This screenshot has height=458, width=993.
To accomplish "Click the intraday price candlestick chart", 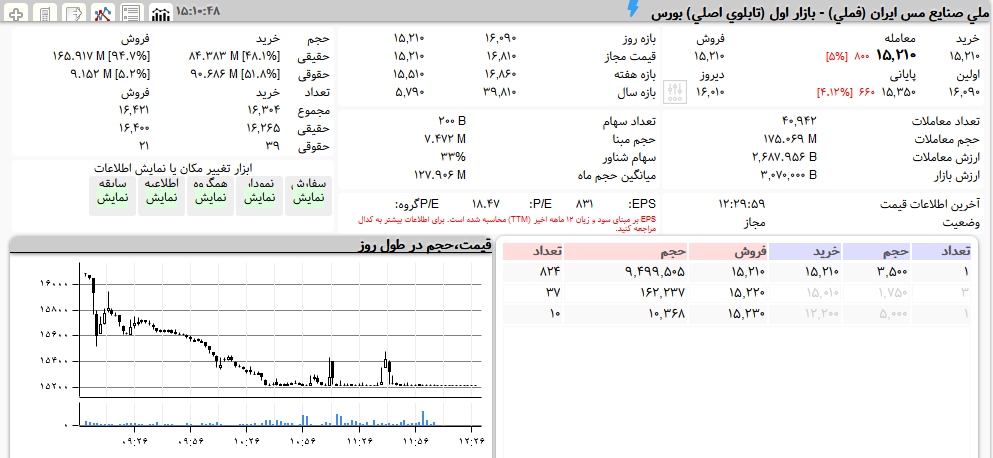I will coord(281,329).
